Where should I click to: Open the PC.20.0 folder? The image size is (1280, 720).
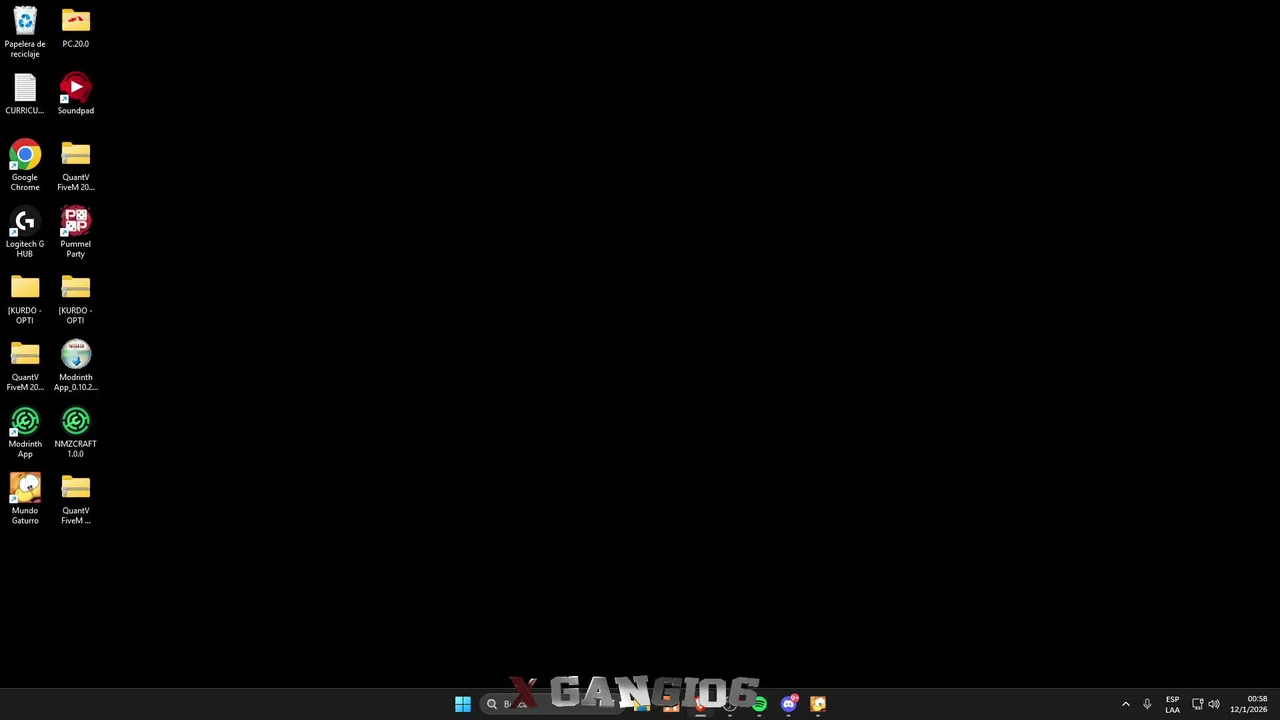(x=75, y=28)
